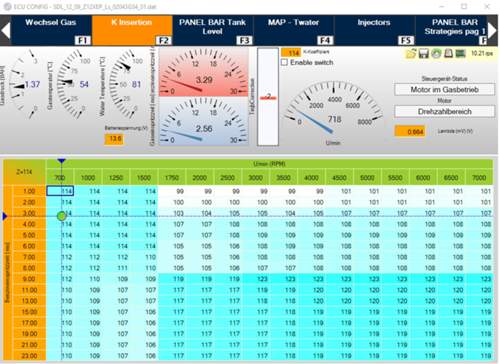Open the PANEL BAR Tank Level tab

click(213, 30)
